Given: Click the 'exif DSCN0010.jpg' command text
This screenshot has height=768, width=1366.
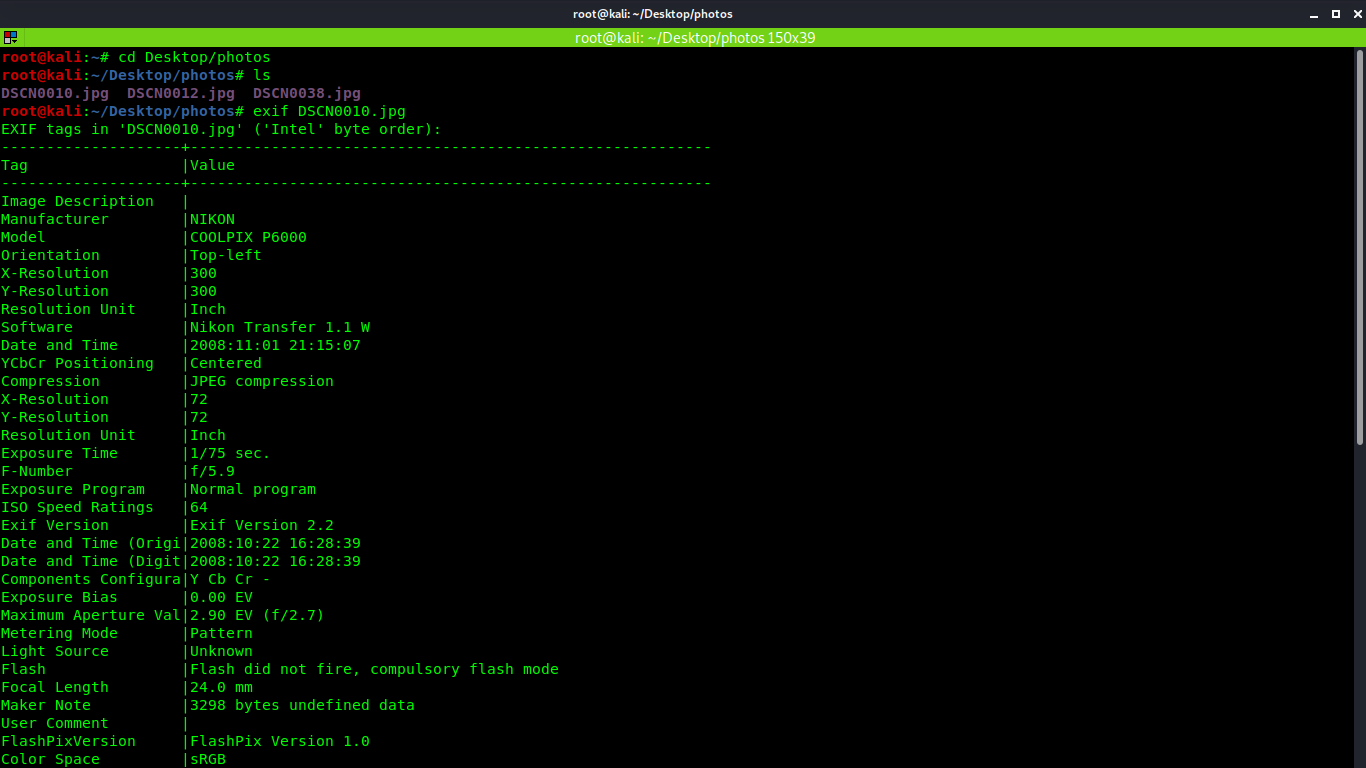Looking at the screenshot, I should pos(329,111).
